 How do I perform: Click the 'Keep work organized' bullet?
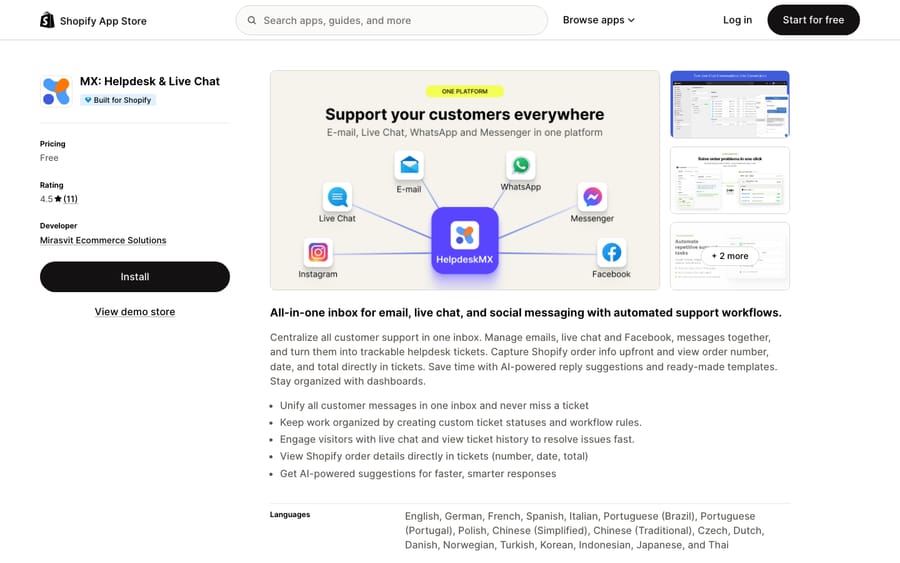pos(460,422)
